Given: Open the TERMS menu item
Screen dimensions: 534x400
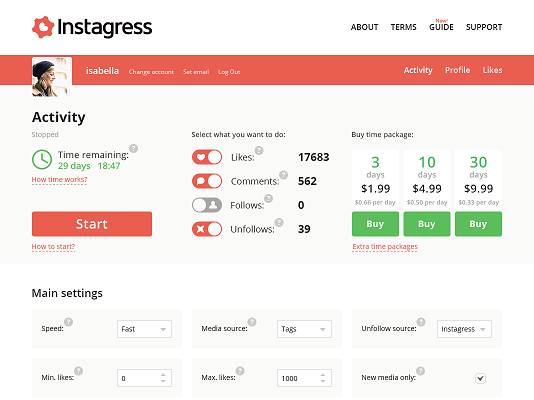Looking at the screenshot, I should pyautogui.click(x=404, y=27).
